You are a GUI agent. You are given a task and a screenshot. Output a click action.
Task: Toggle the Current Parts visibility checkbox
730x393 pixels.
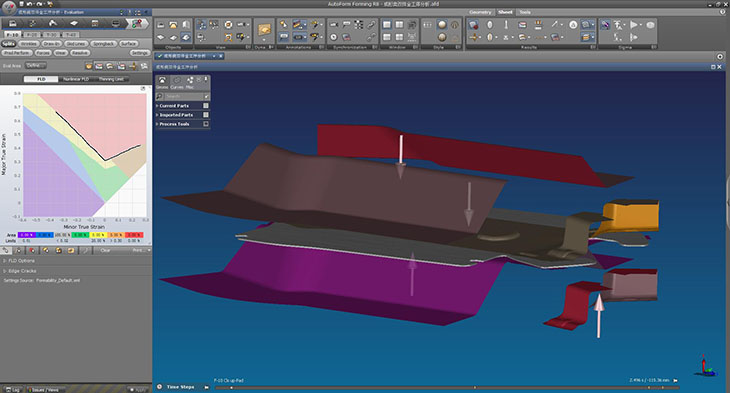206,106
